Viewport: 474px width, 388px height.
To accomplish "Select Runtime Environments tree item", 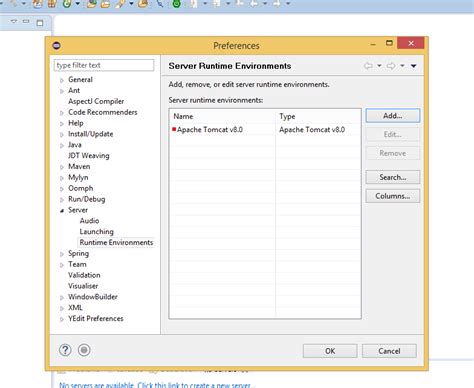I will pyautogui.click(x=116, y=243).
